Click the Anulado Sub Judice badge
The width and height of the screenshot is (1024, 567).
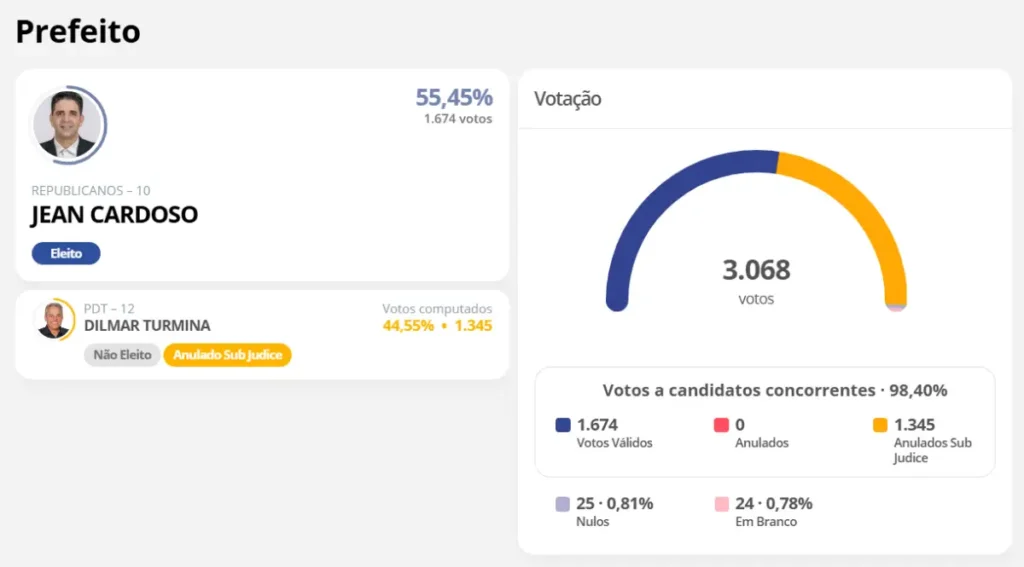(x=227, y=355)
